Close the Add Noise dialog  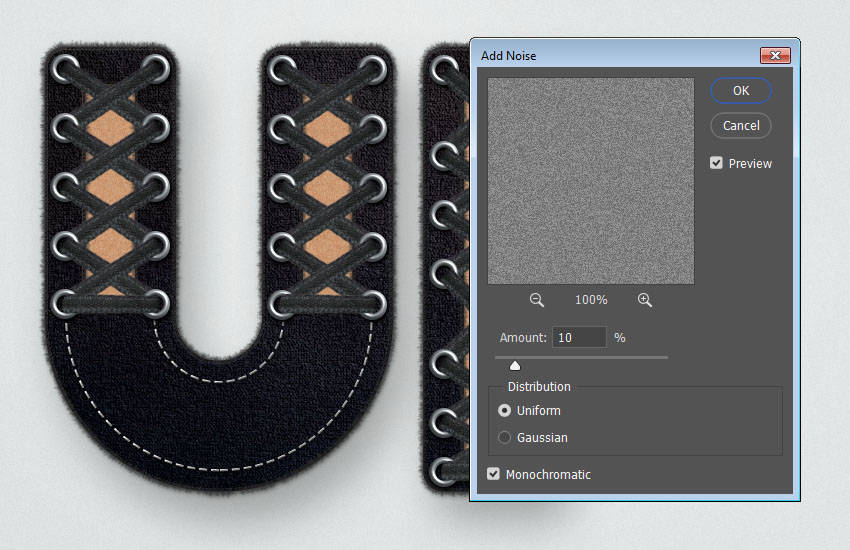(775, 55)
